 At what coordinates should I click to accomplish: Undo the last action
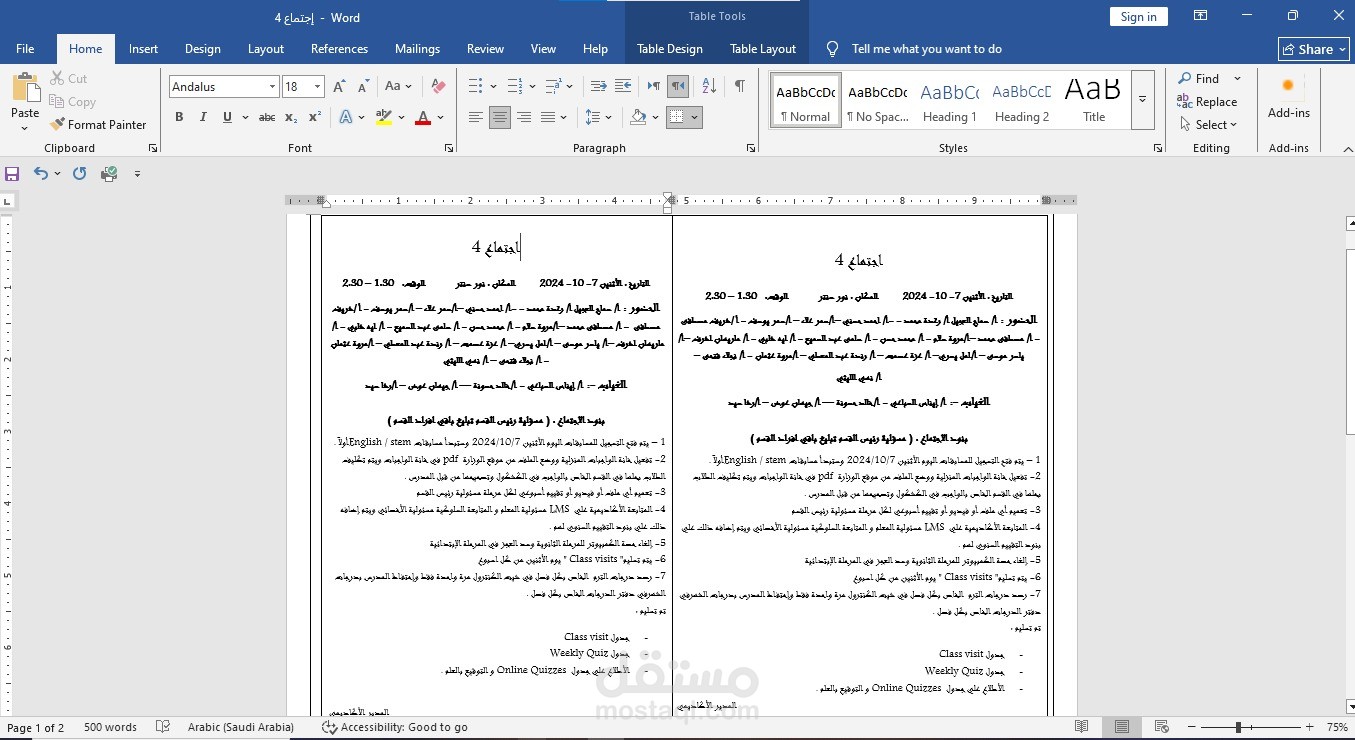pyautogui.click(x=40, y=173)
